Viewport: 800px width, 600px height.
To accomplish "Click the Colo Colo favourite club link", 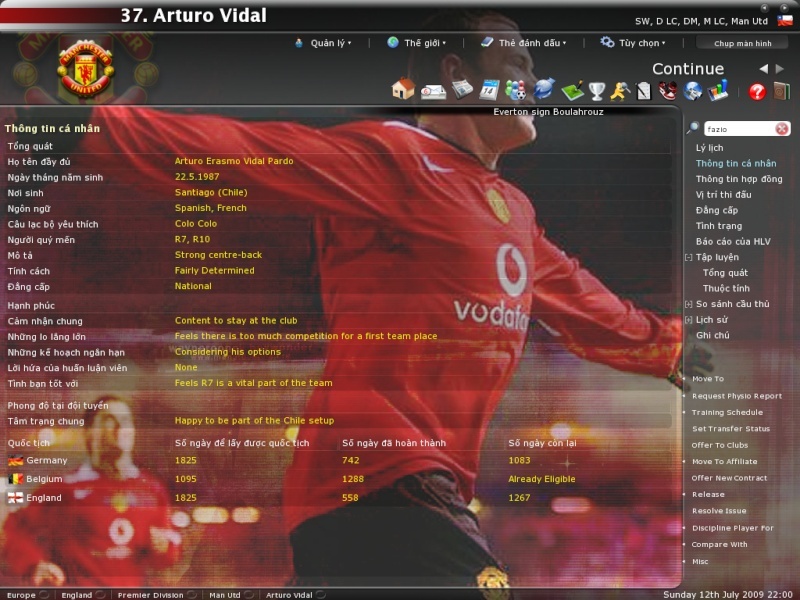I will (x=196, y=223).
